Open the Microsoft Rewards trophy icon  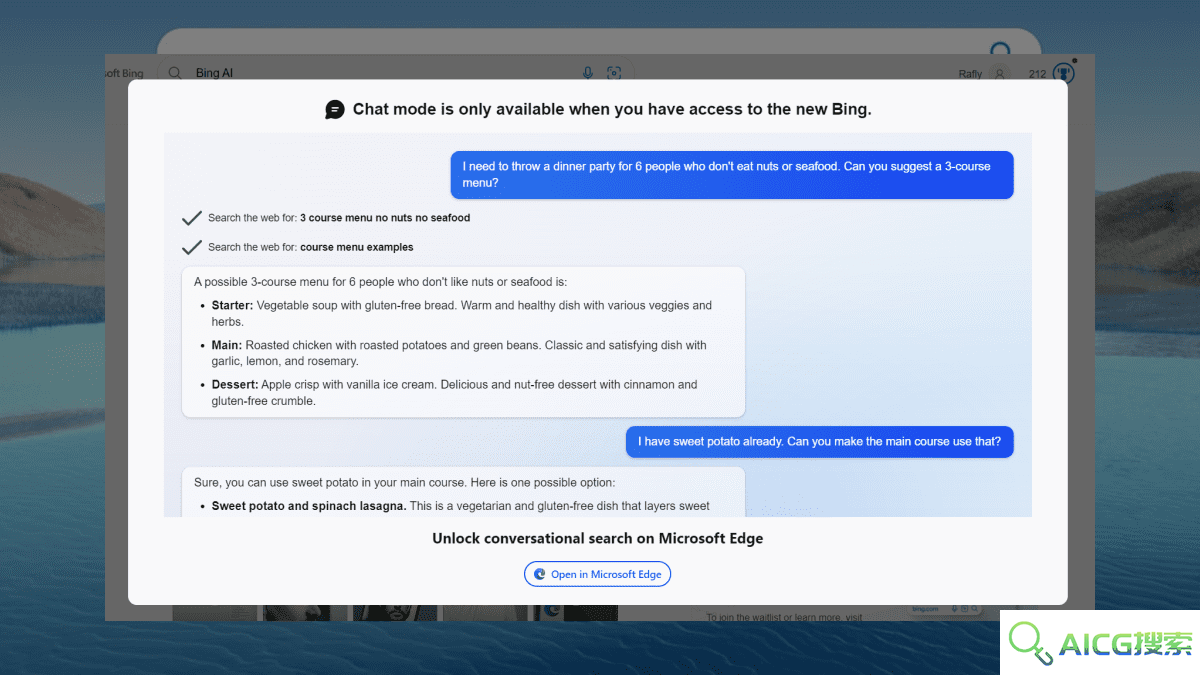coord(1066,73)
